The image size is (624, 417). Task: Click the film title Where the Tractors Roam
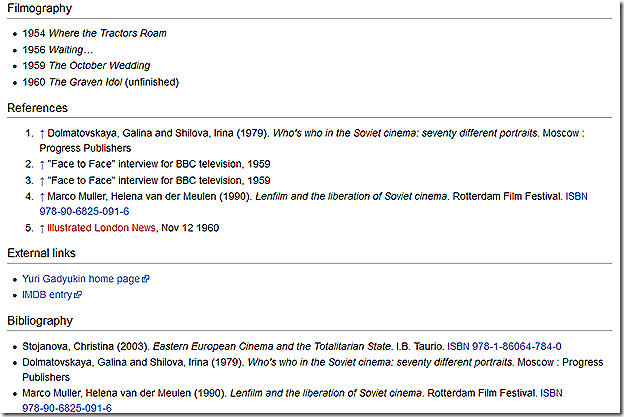coord(108,33)
